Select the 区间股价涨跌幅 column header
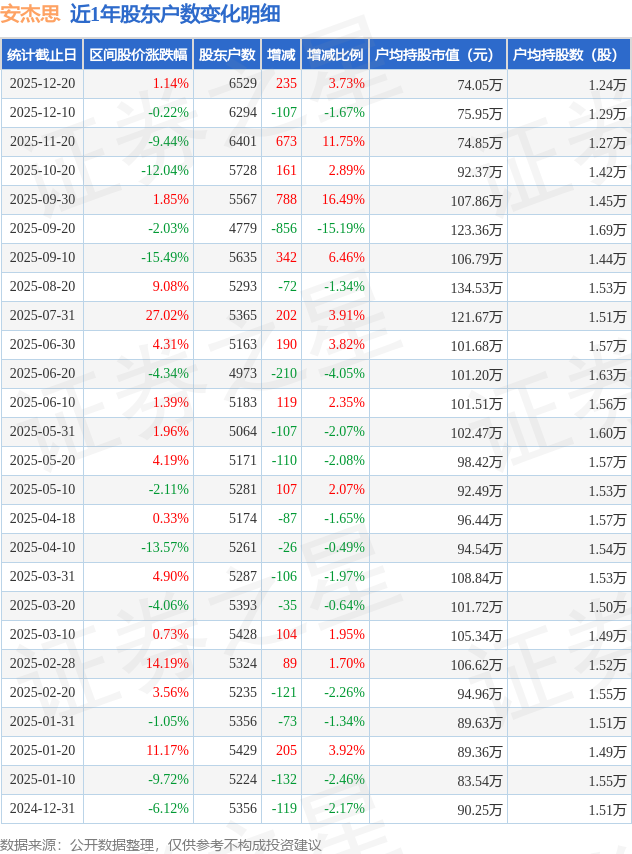The image size is (632, 854). coord(138,55)
